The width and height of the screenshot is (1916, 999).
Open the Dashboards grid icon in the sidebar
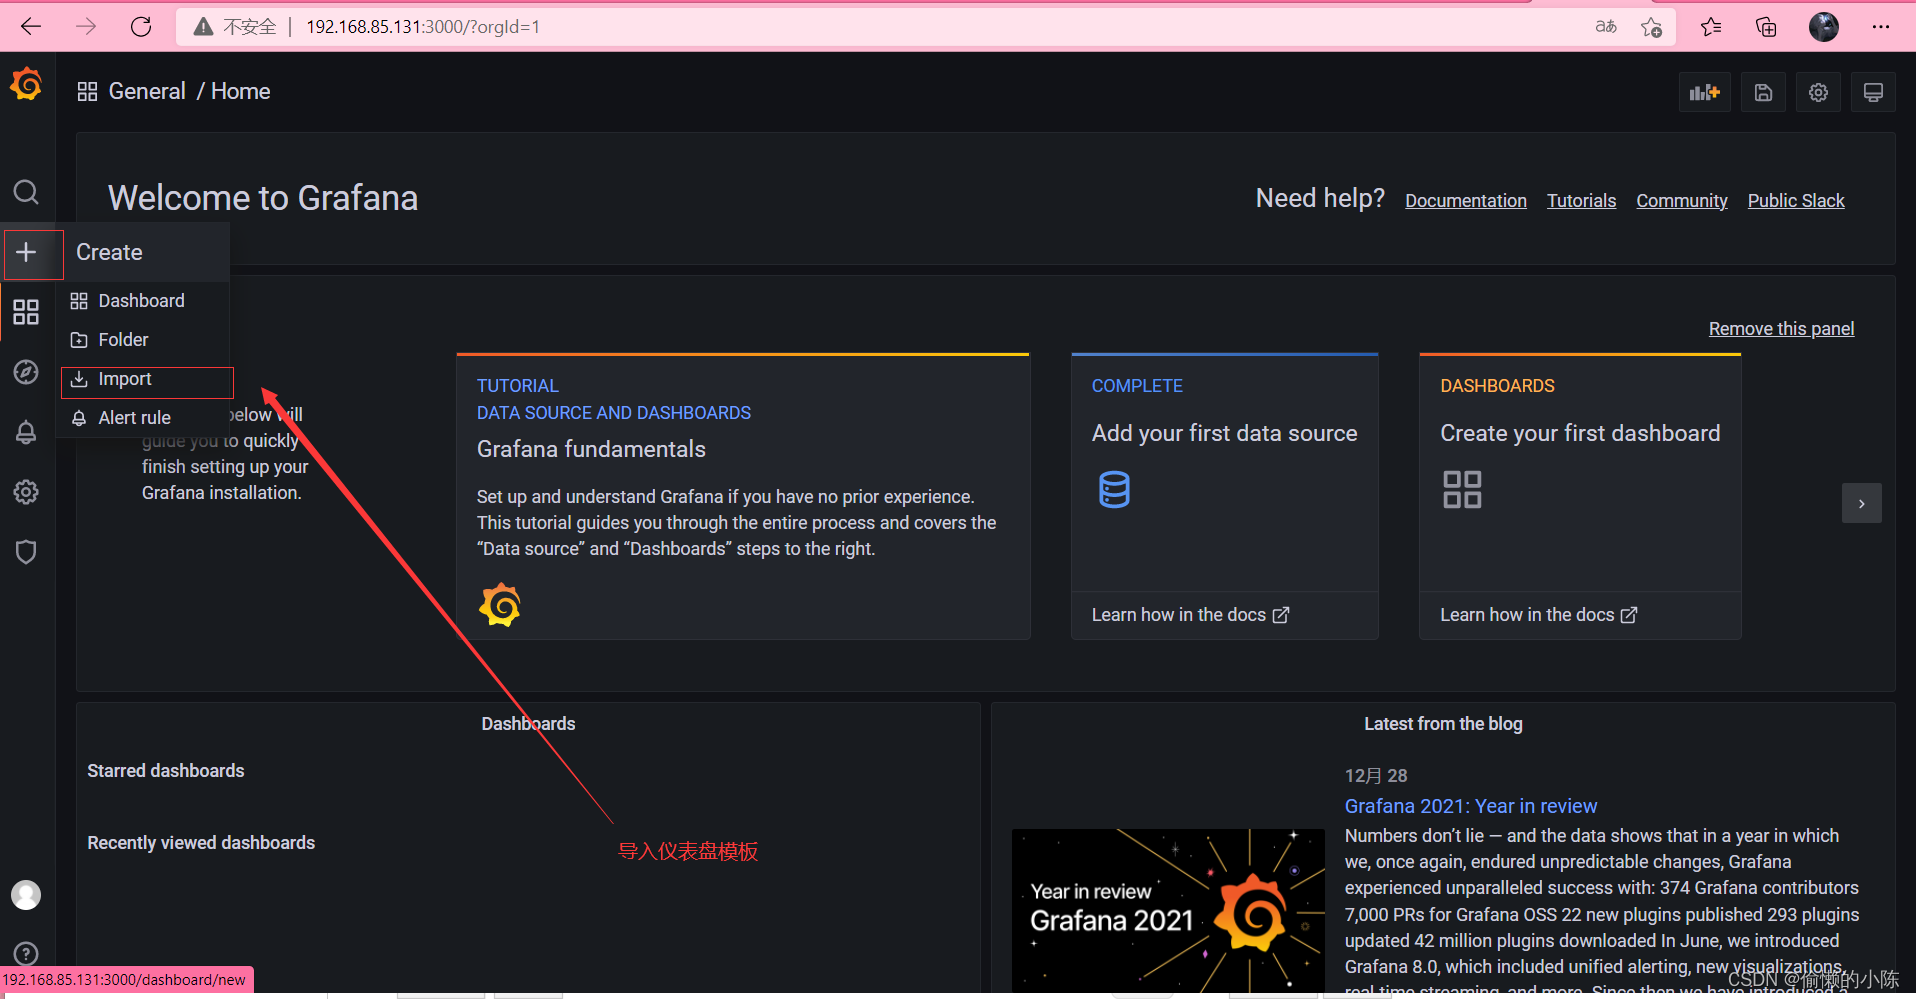click(26, 312)
